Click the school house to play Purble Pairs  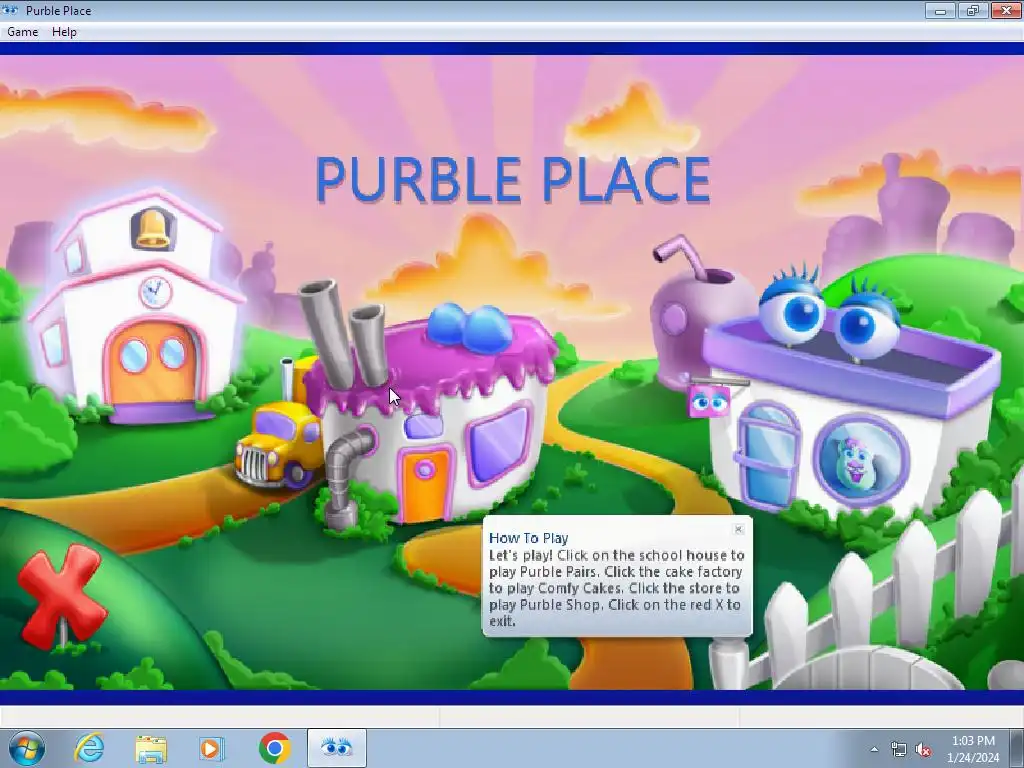tap(136, 307)
